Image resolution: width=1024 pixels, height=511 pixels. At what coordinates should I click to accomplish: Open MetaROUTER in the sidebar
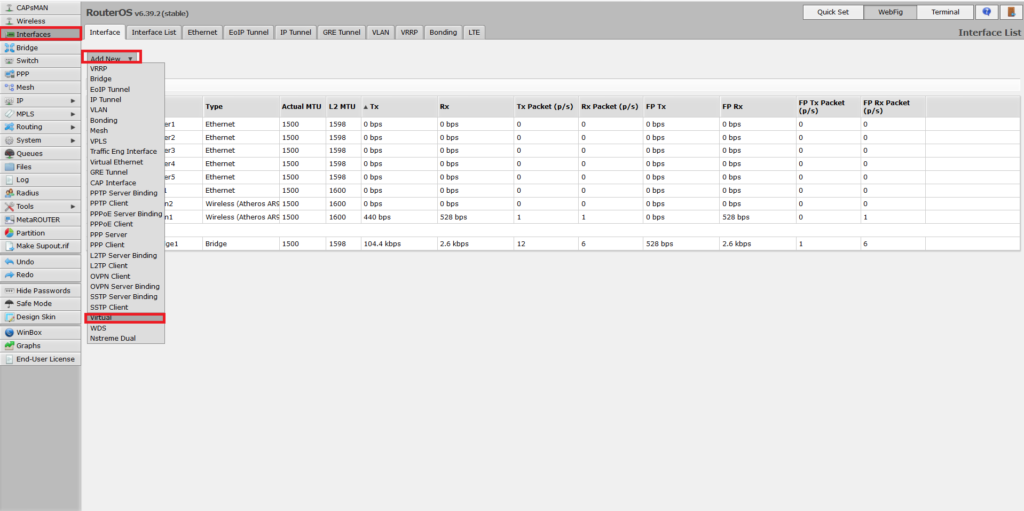pos(40,220)
